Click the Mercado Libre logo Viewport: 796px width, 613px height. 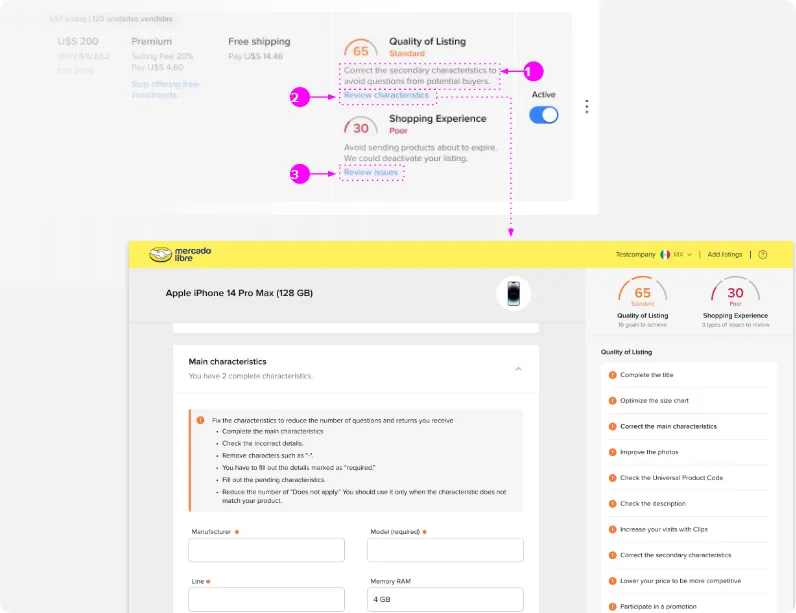pos(180,255)
